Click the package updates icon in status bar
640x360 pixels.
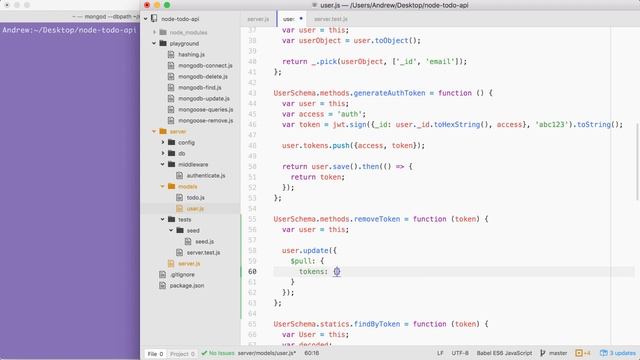coord(604,353)
